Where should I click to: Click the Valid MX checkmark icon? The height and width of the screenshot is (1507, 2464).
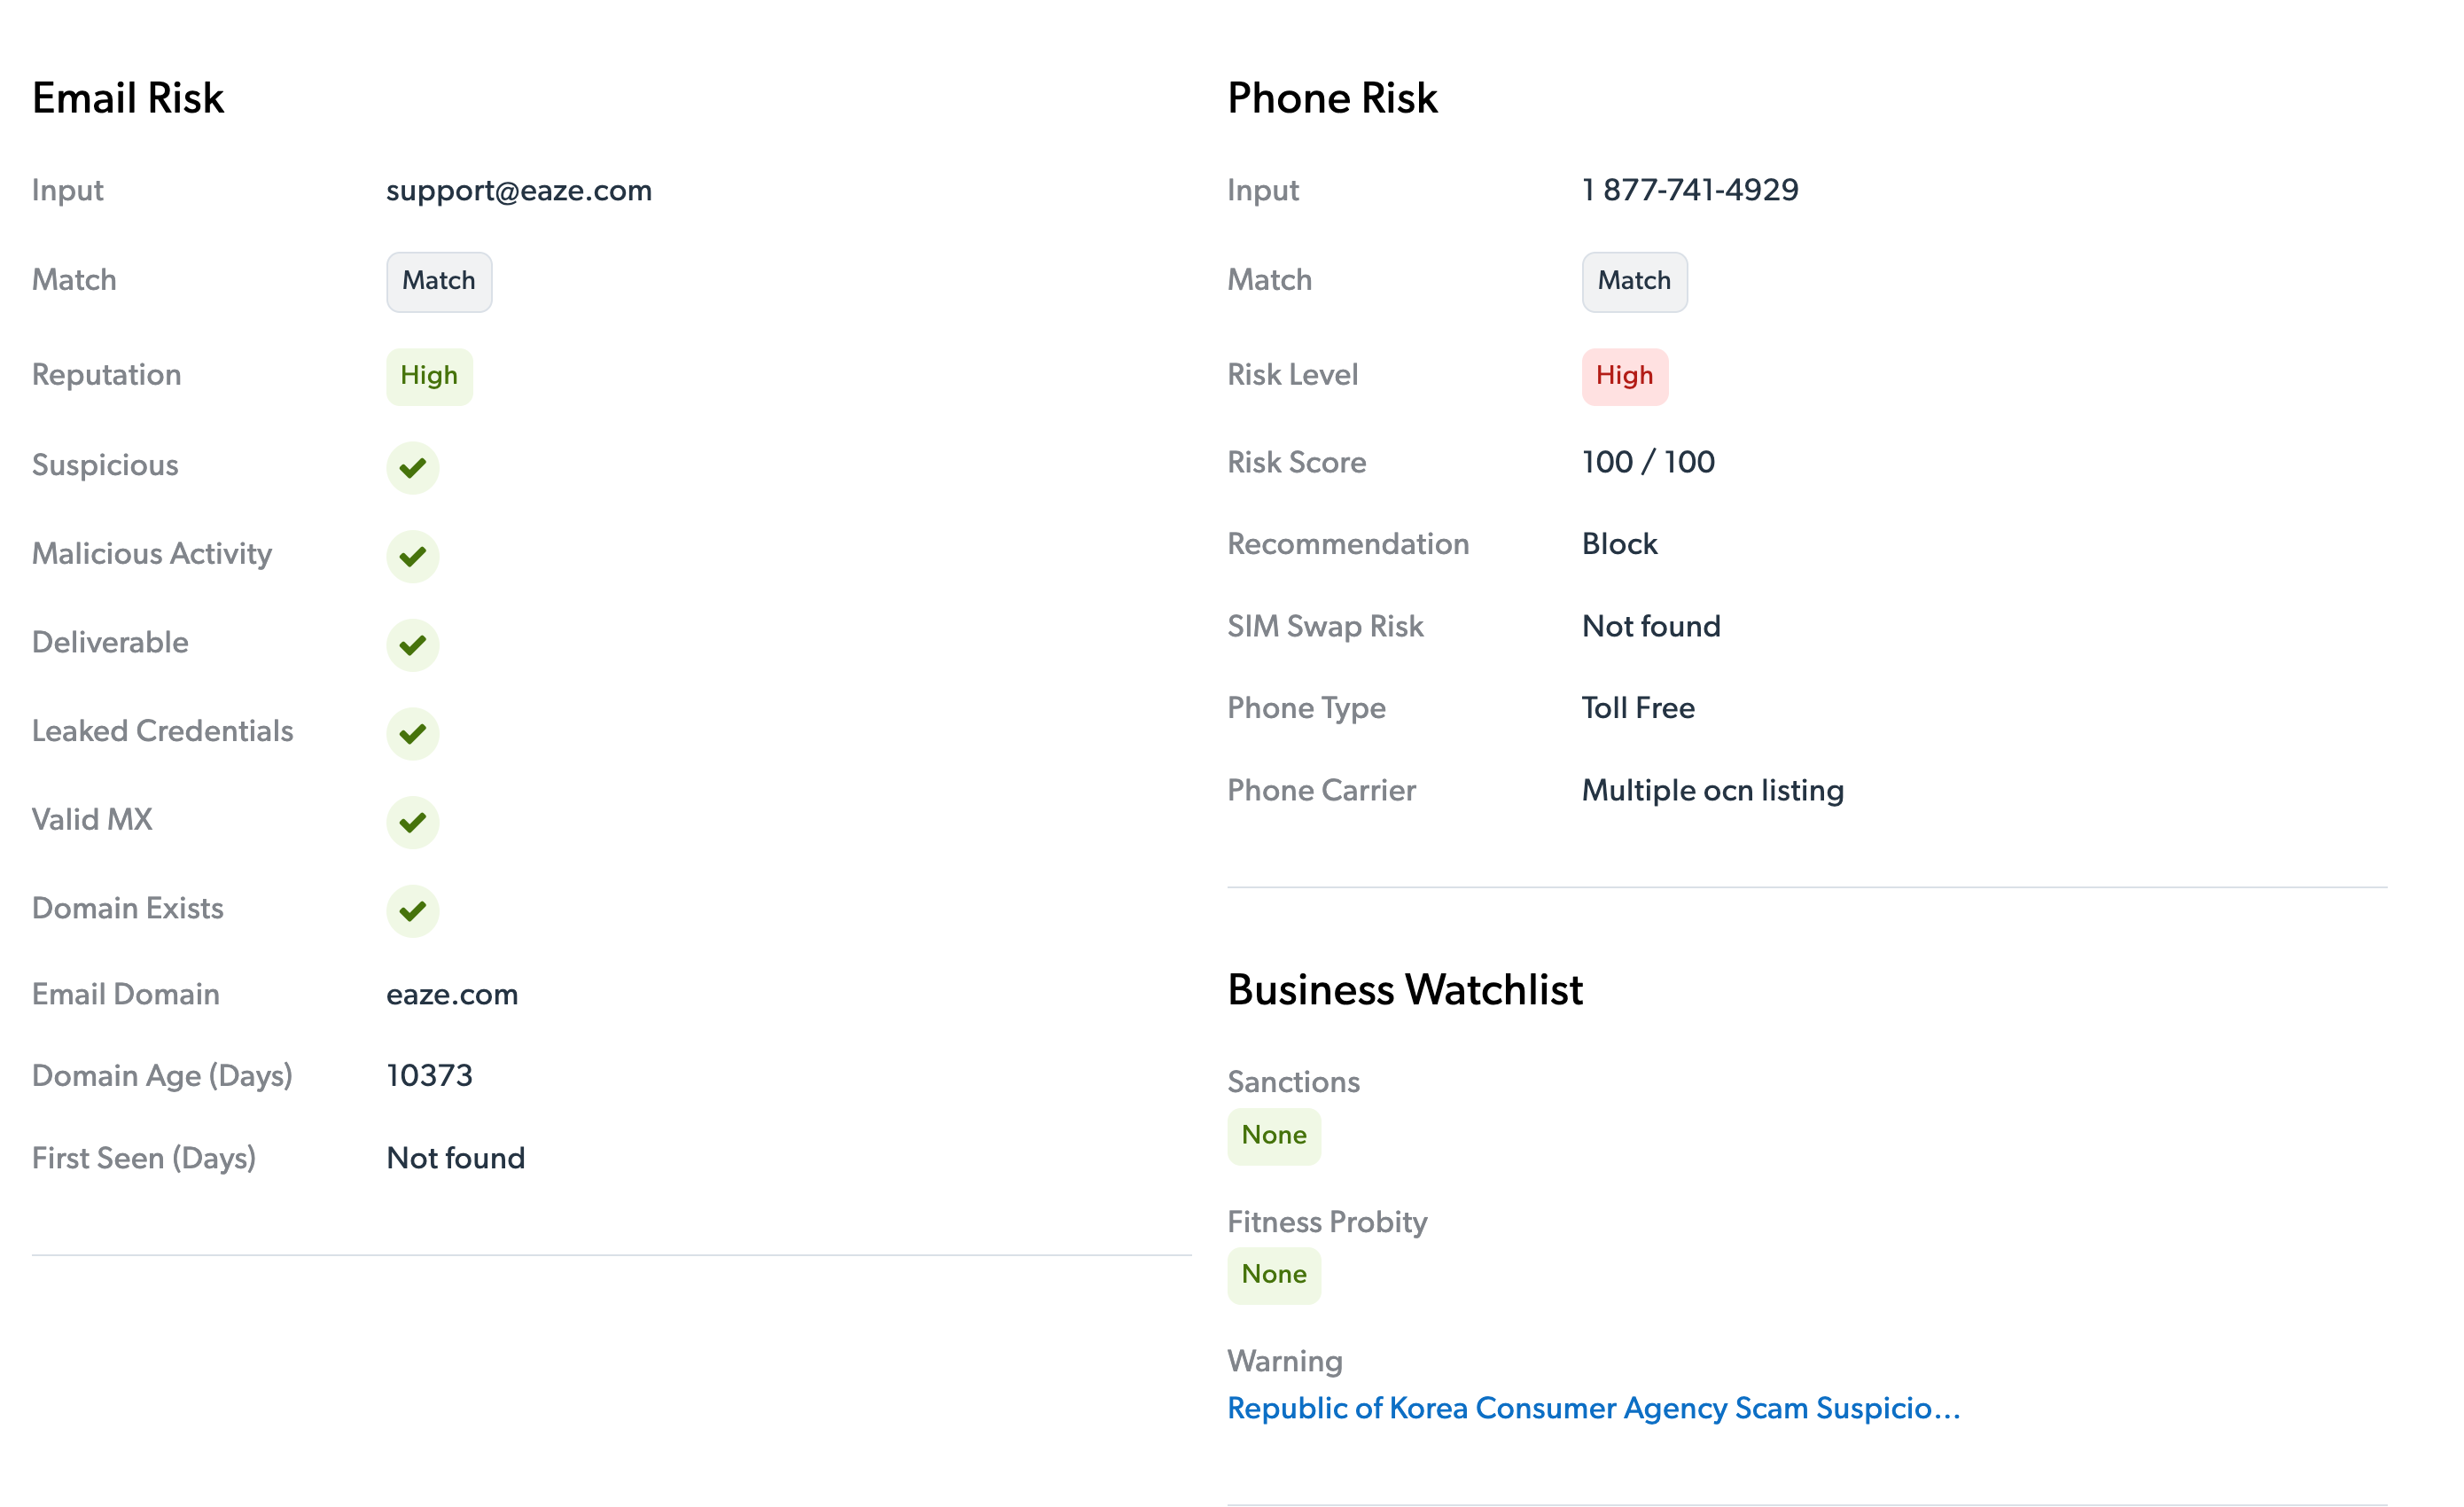(x=412, y=822)
